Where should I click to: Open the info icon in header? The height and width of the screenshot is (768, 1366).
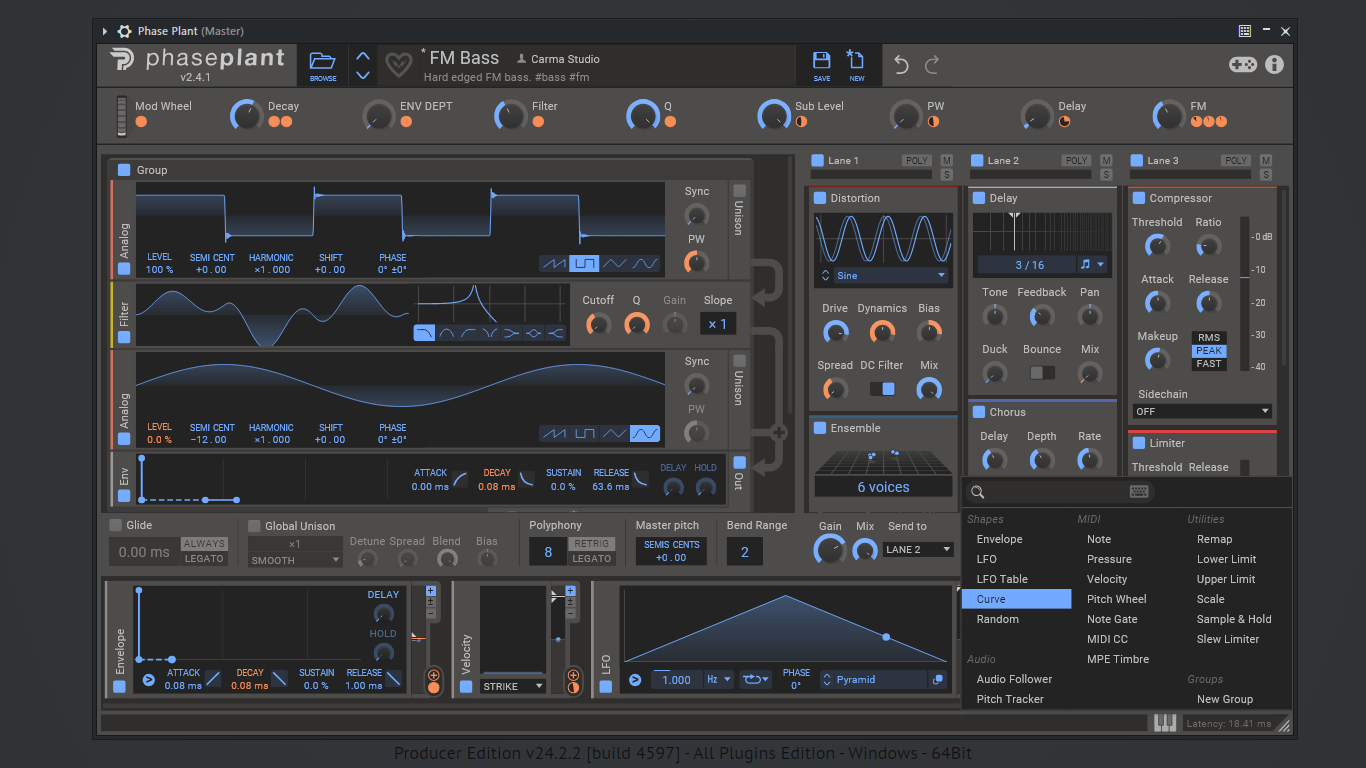click(x=1274, y=65)
